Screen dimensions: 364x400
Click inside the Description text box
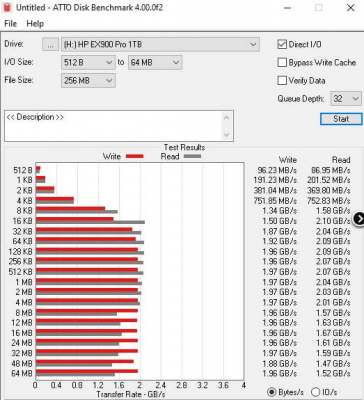(113, 126)
